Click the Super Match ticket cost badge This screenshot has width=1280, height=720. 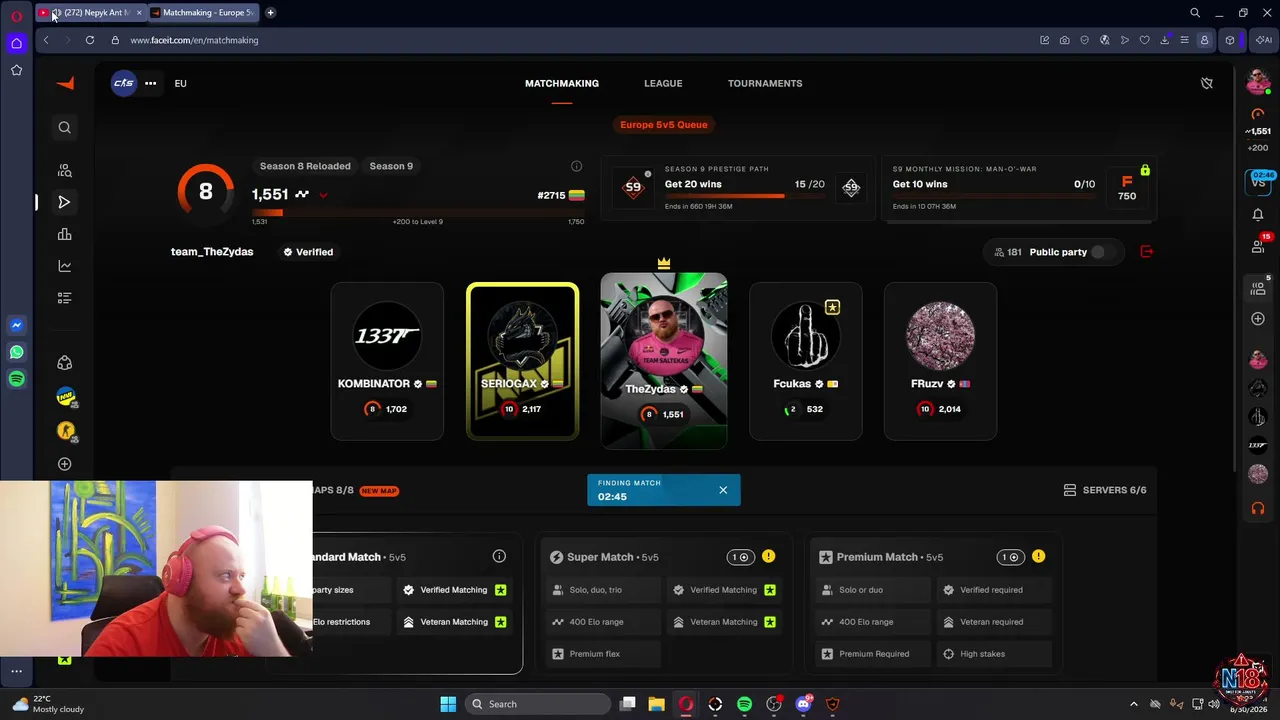[x=741, y=557]
